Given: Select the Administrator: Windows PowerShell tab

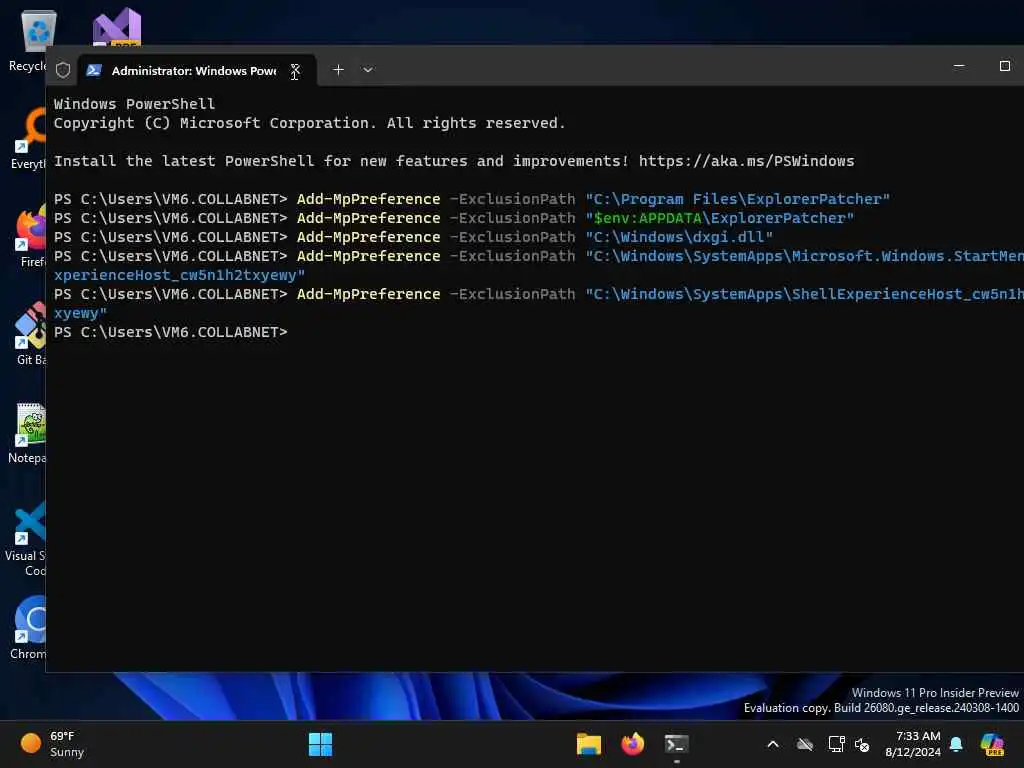Looking at the screenshot, I should pos(197,70).
